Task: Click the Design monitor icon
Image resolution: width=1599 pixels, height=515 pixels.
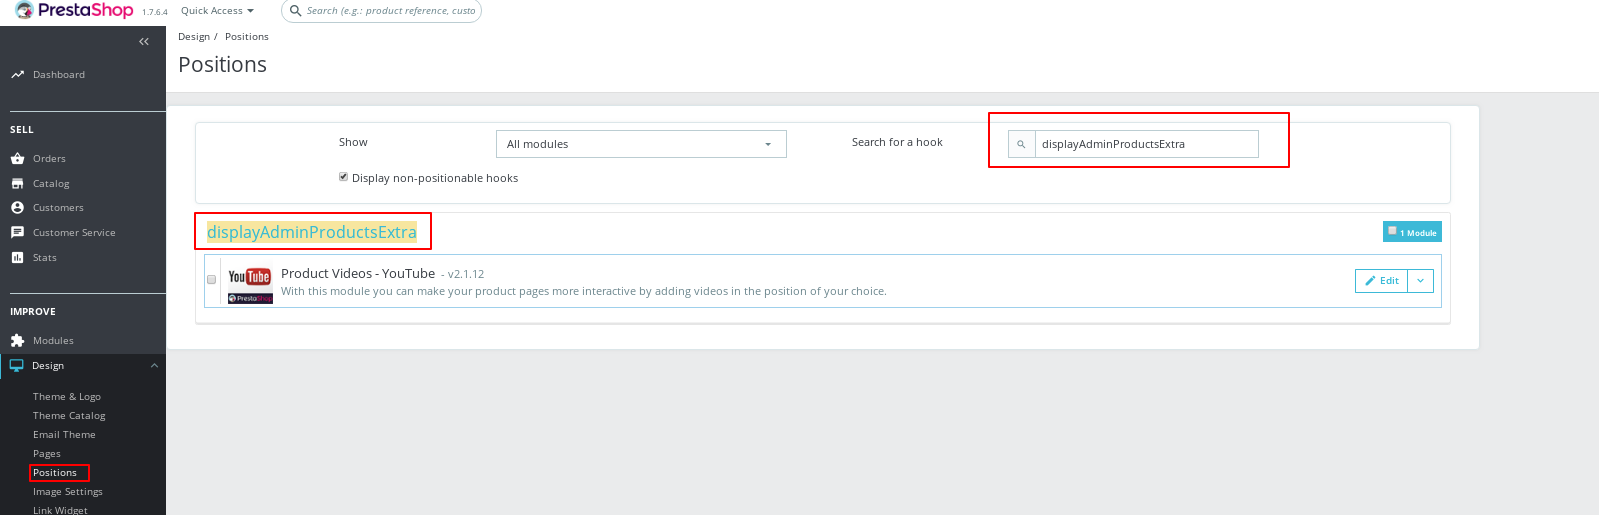Action: (16, 365)
